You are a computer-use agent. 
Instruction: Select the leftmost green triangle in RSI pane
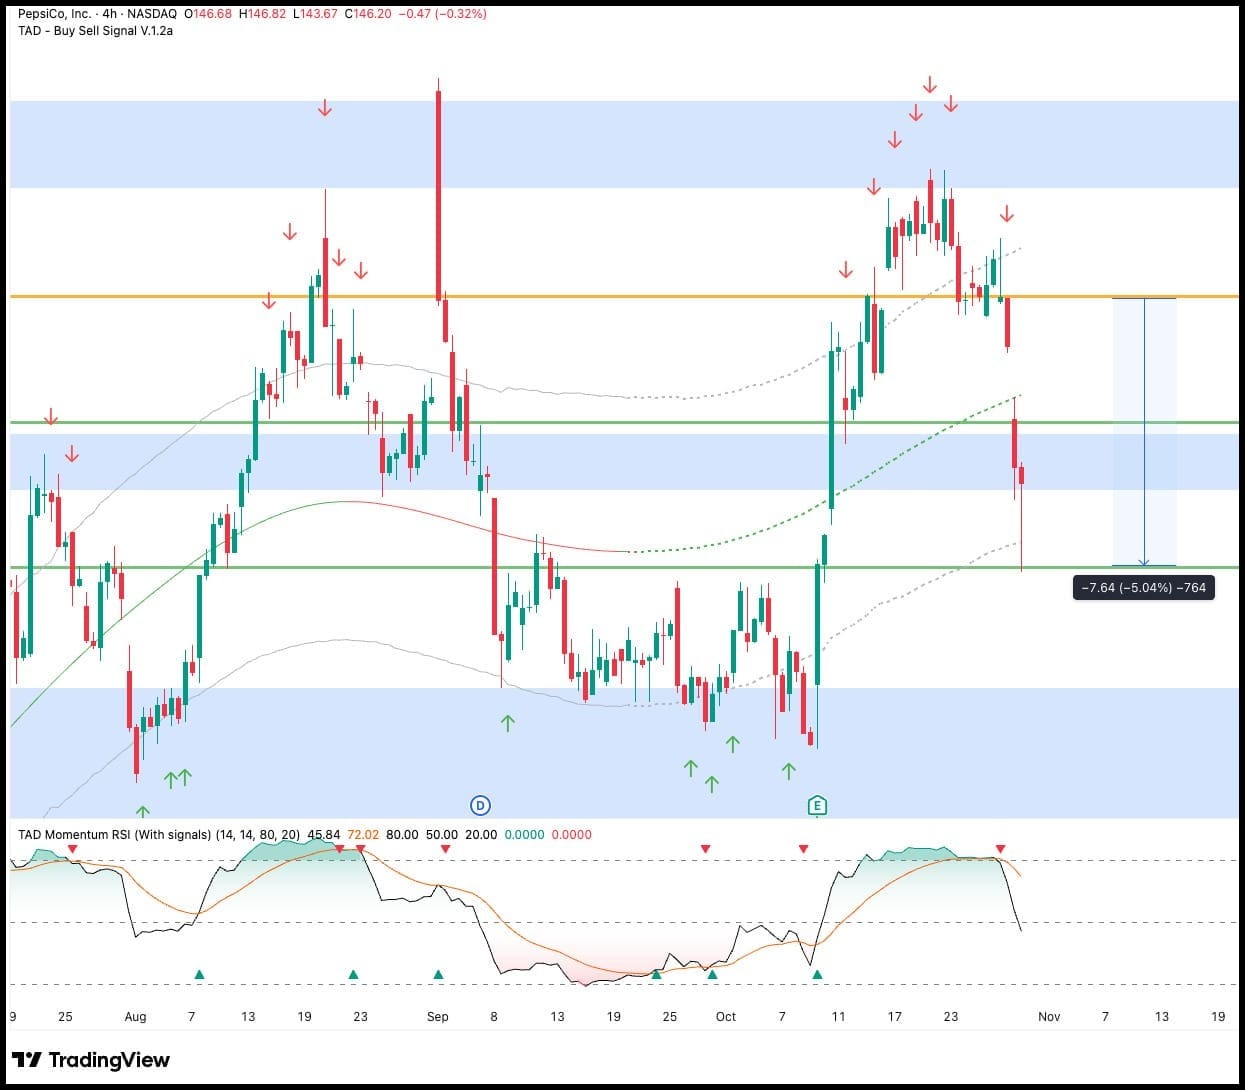(199, 974)
